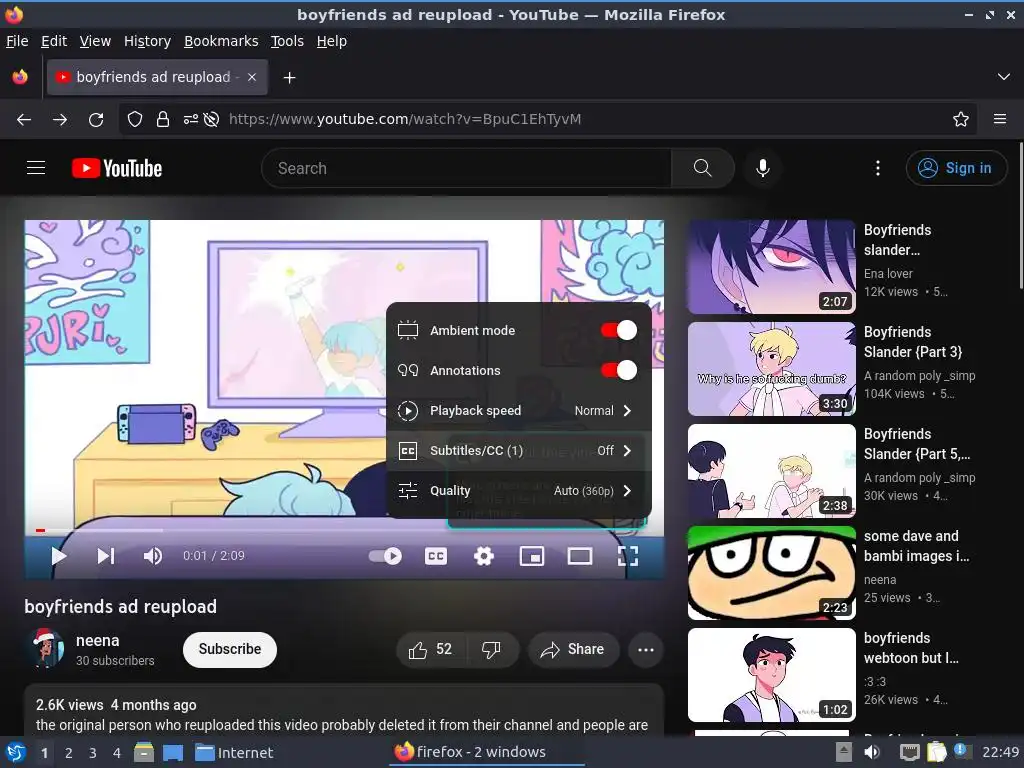This screenshot has width=1024, height=768.
Task: Click the blocked-autoplay icon in address bar
Action: coord(211,120)
